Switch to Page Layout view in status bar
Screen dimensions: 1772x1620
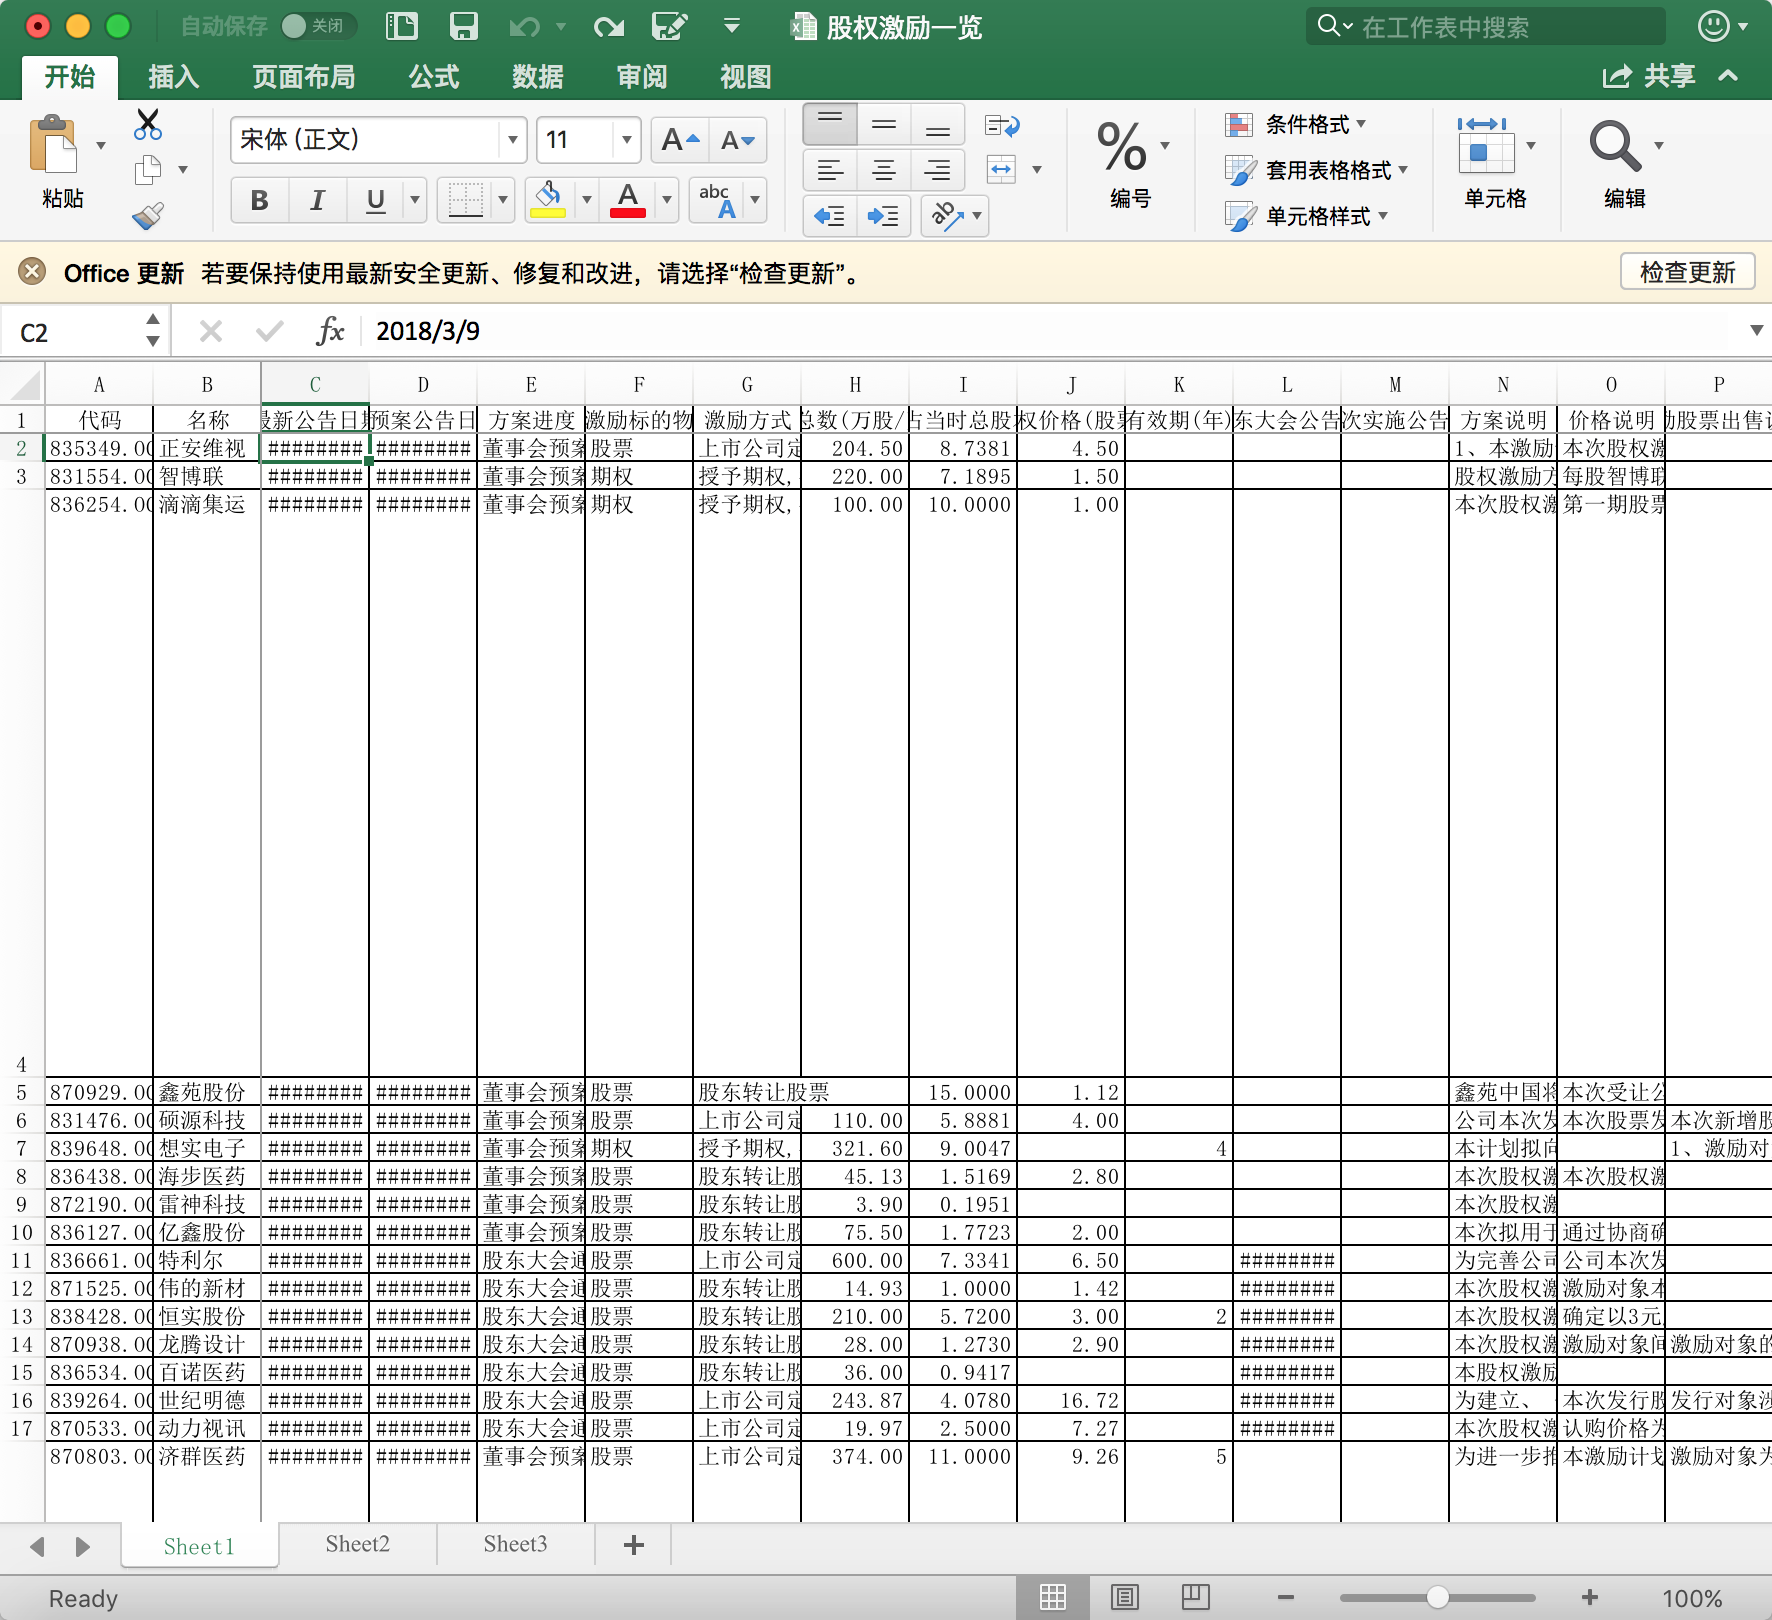[x=1125, y=1597]
